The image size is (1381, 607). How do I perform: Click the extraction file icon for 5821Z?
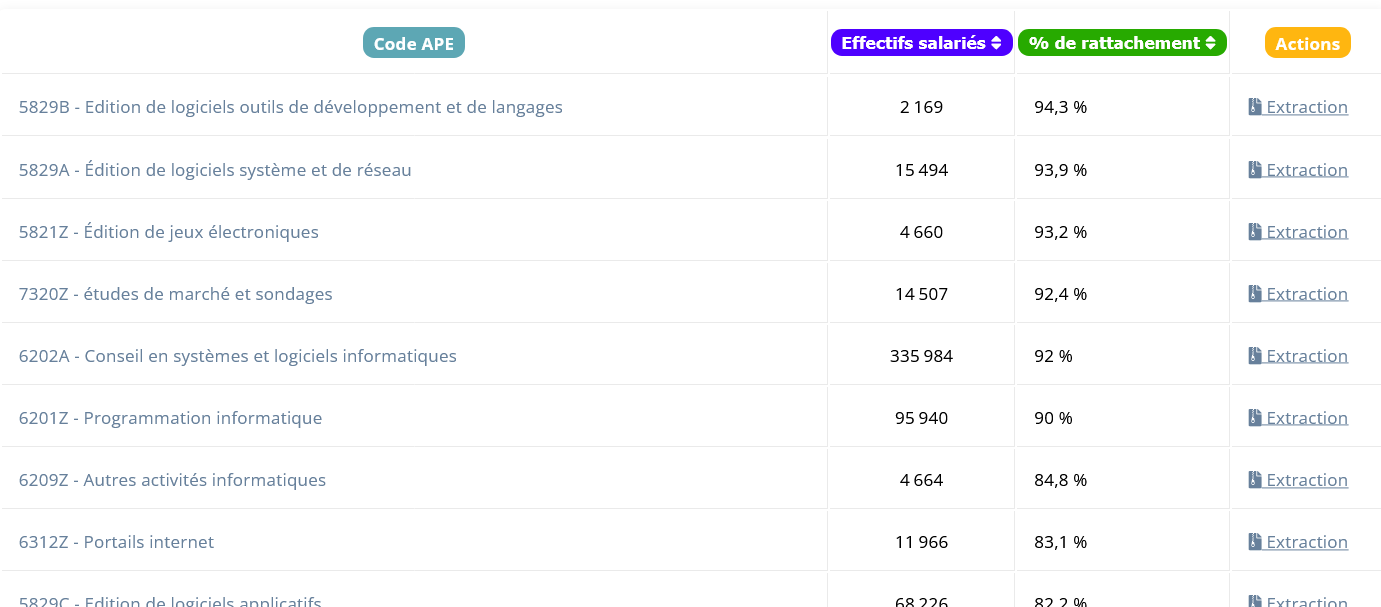(x=1255, y=232)
